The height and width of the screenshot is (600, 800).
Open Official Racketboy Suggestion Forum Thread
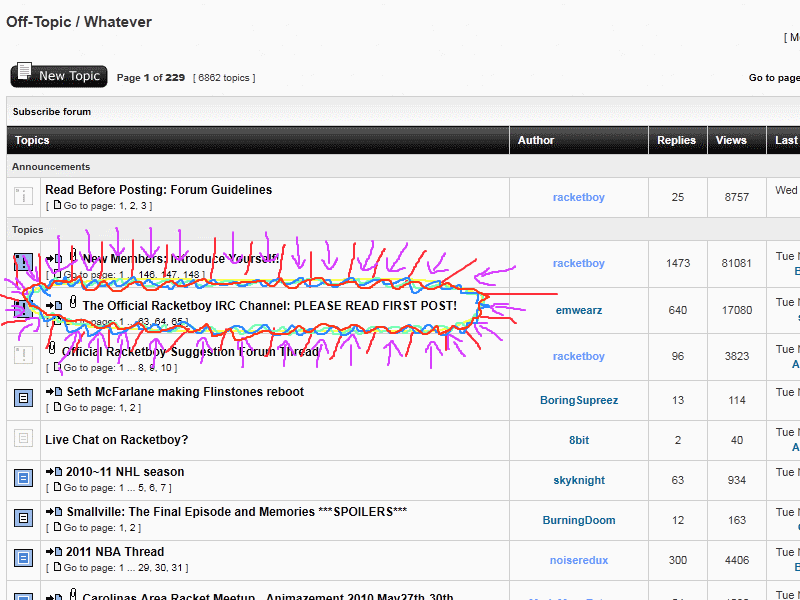pyautogui.click(x=190, y=352)
